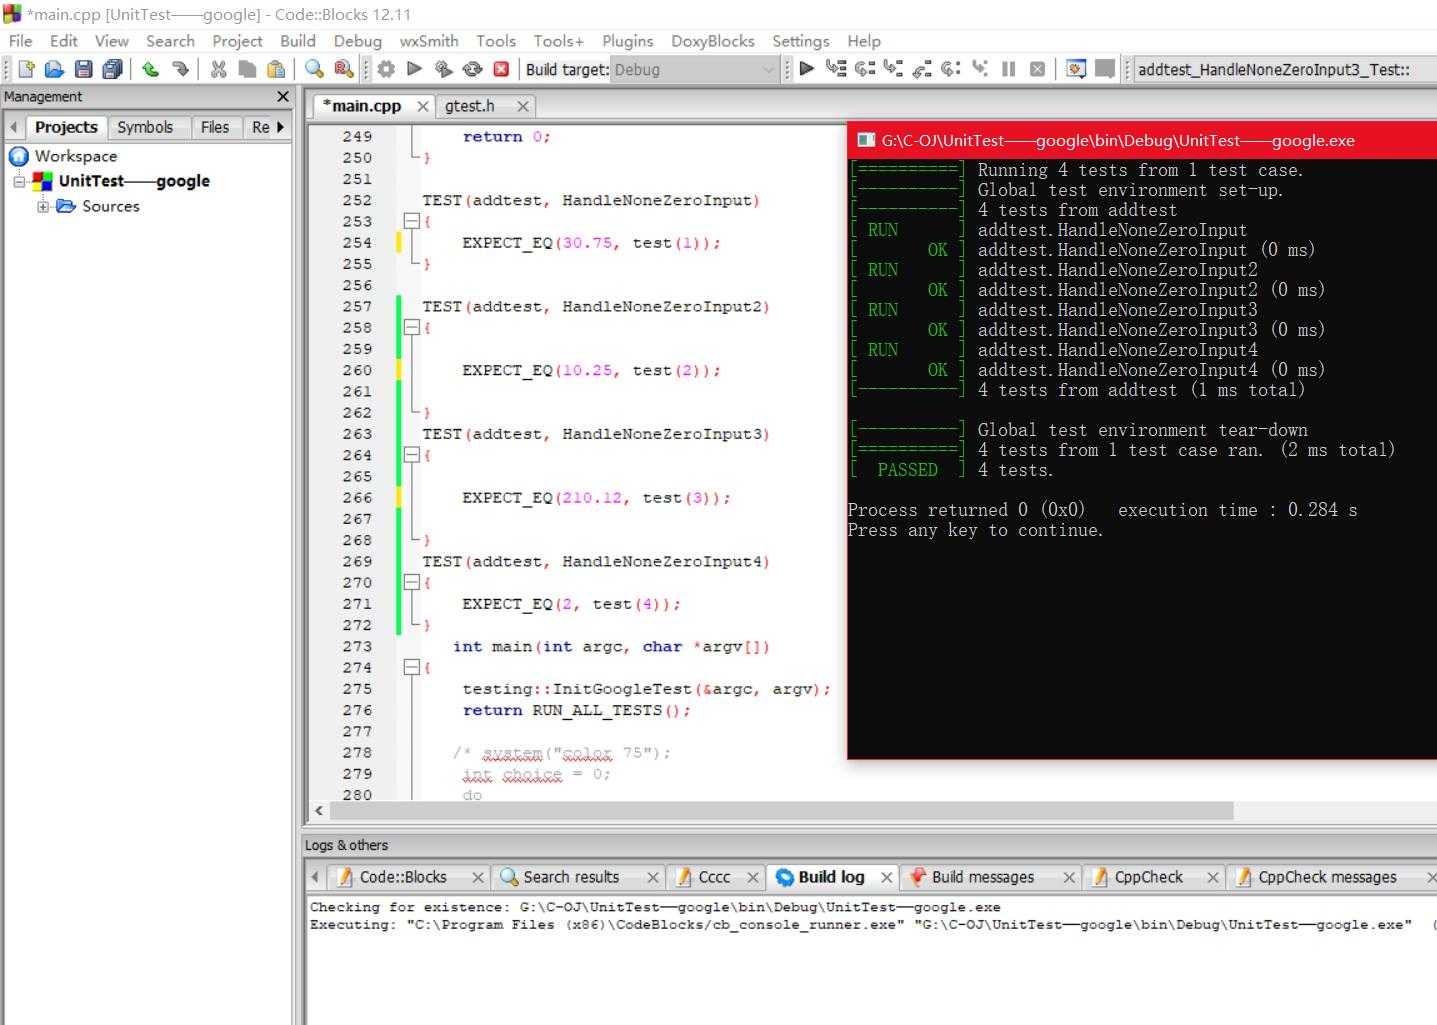The height and width of the screenshot is (1025, 1437).
Task: Collapse code fold at line 264
Action: pos(410,455)
